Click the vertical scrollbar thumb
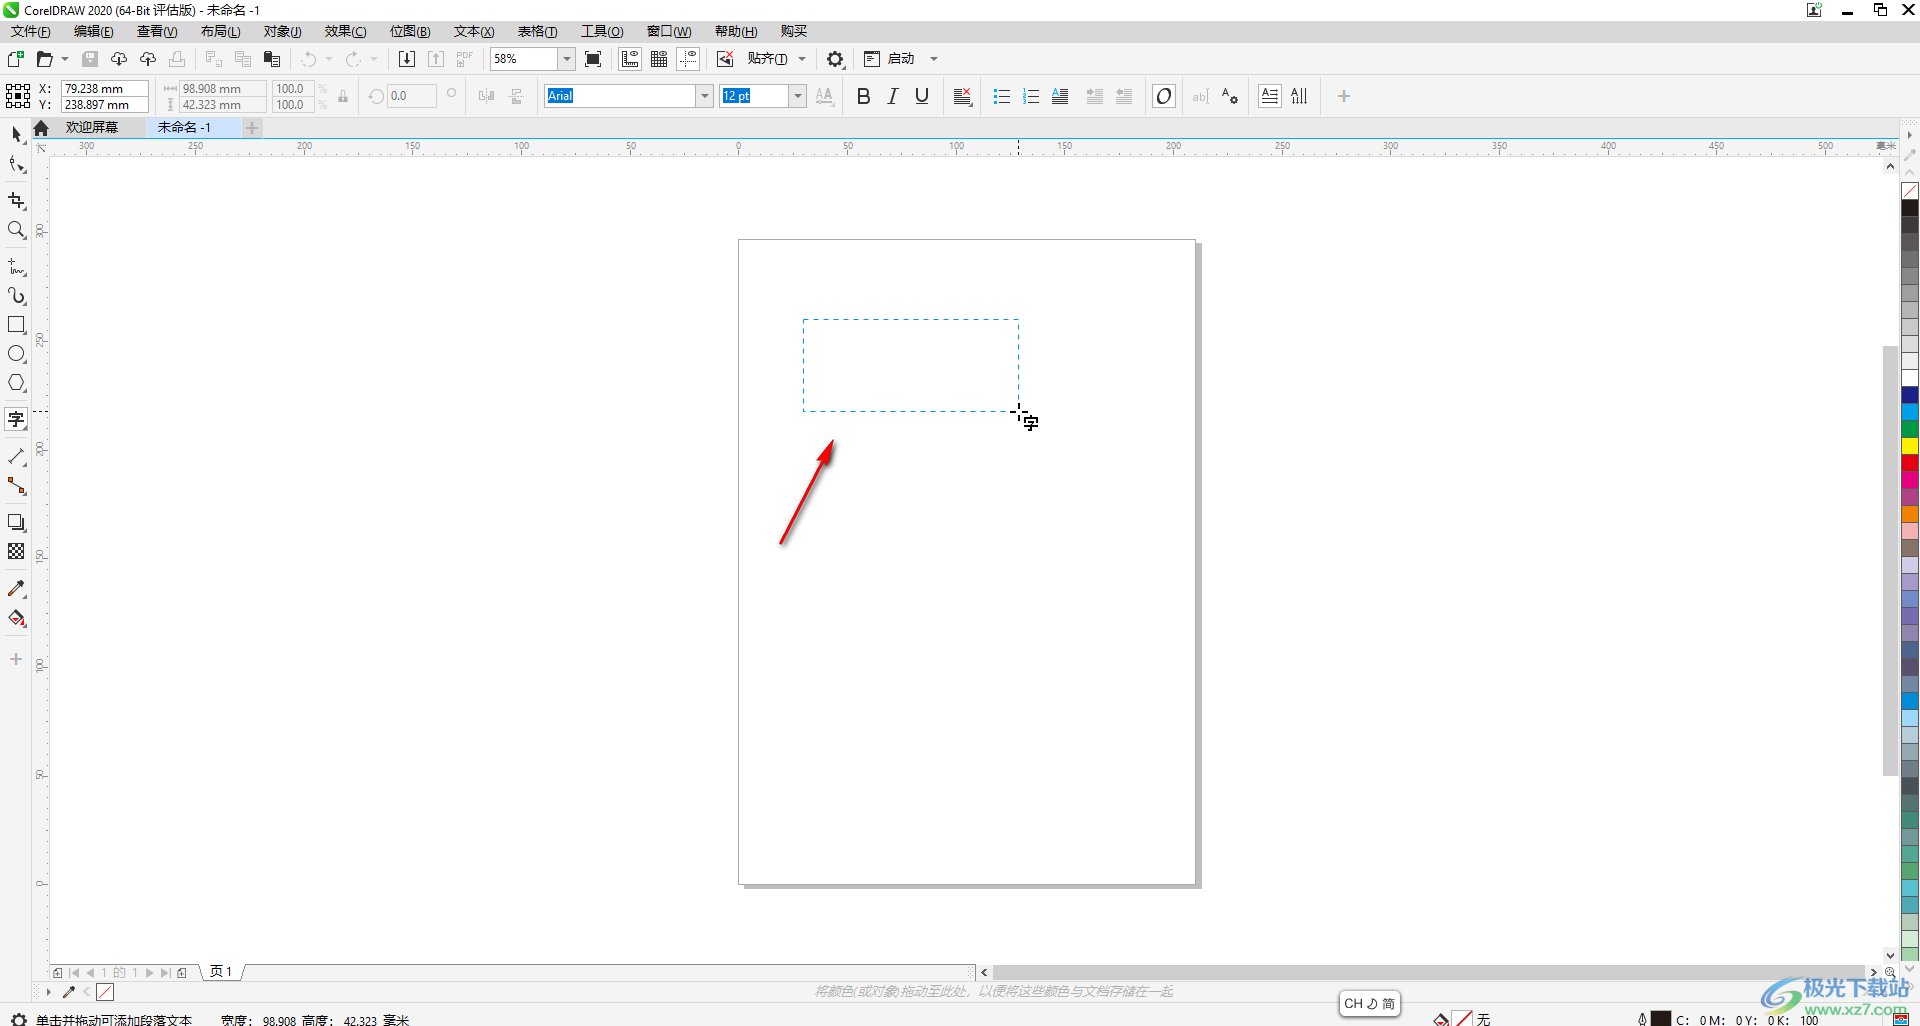Viewport: 1920px width, 1026px height. (x=1889, y=560)
